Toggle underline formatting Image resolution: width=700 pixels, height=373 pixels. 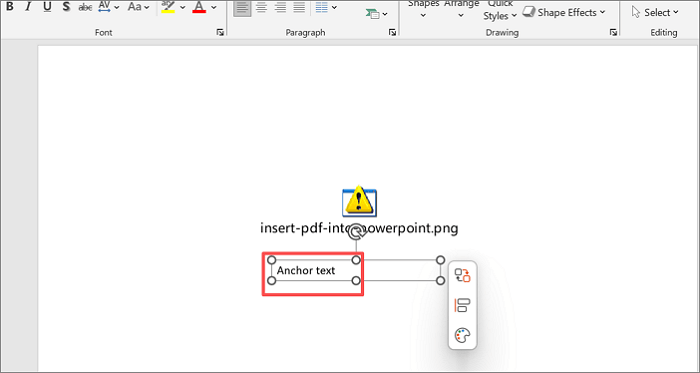pyautogui.click(x=47, y=7)
